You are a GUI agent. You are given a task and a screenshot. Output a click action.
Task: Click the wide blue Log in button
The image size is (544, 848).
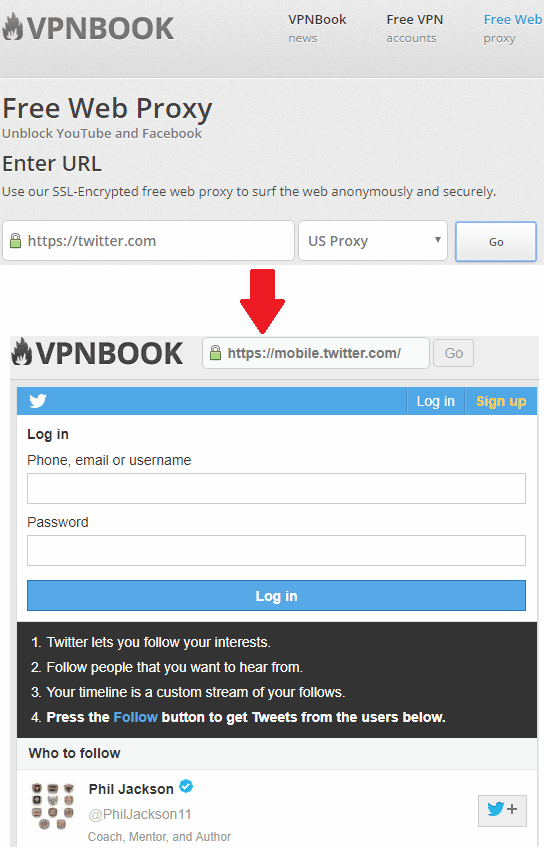pos(276,595)
